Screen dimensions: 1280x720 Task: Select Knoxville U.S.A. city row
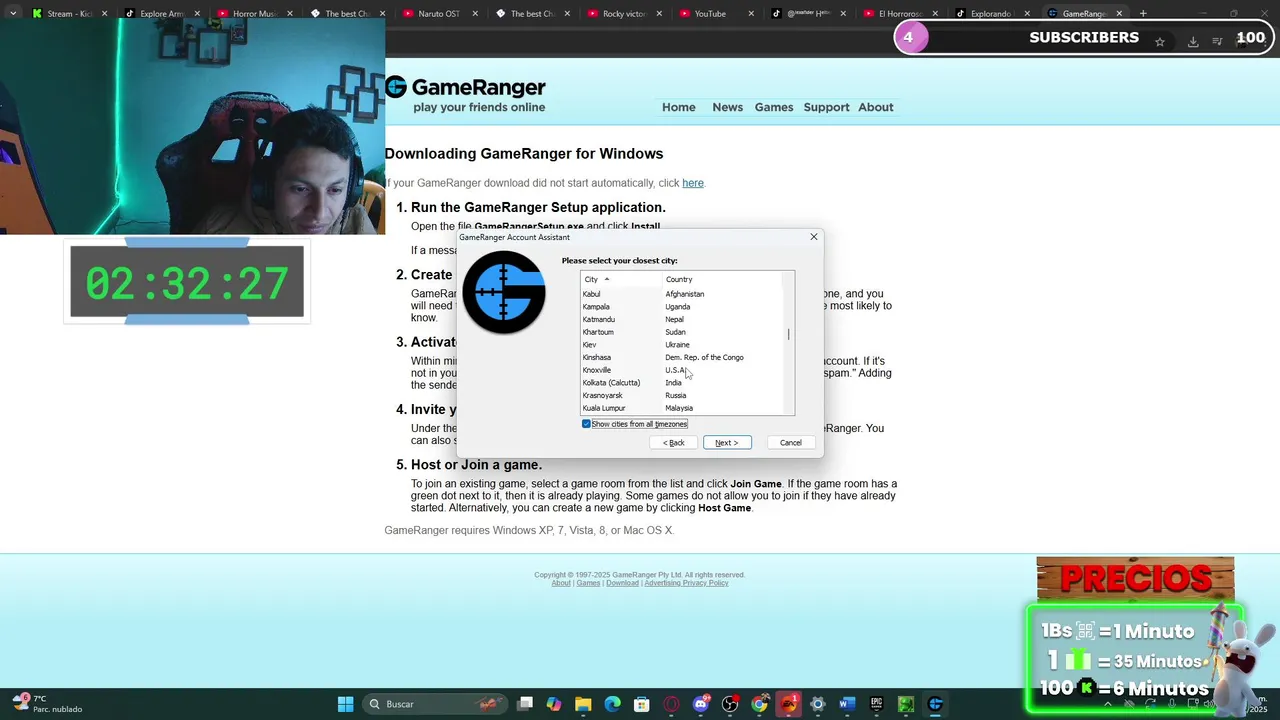tap(683, 370)
